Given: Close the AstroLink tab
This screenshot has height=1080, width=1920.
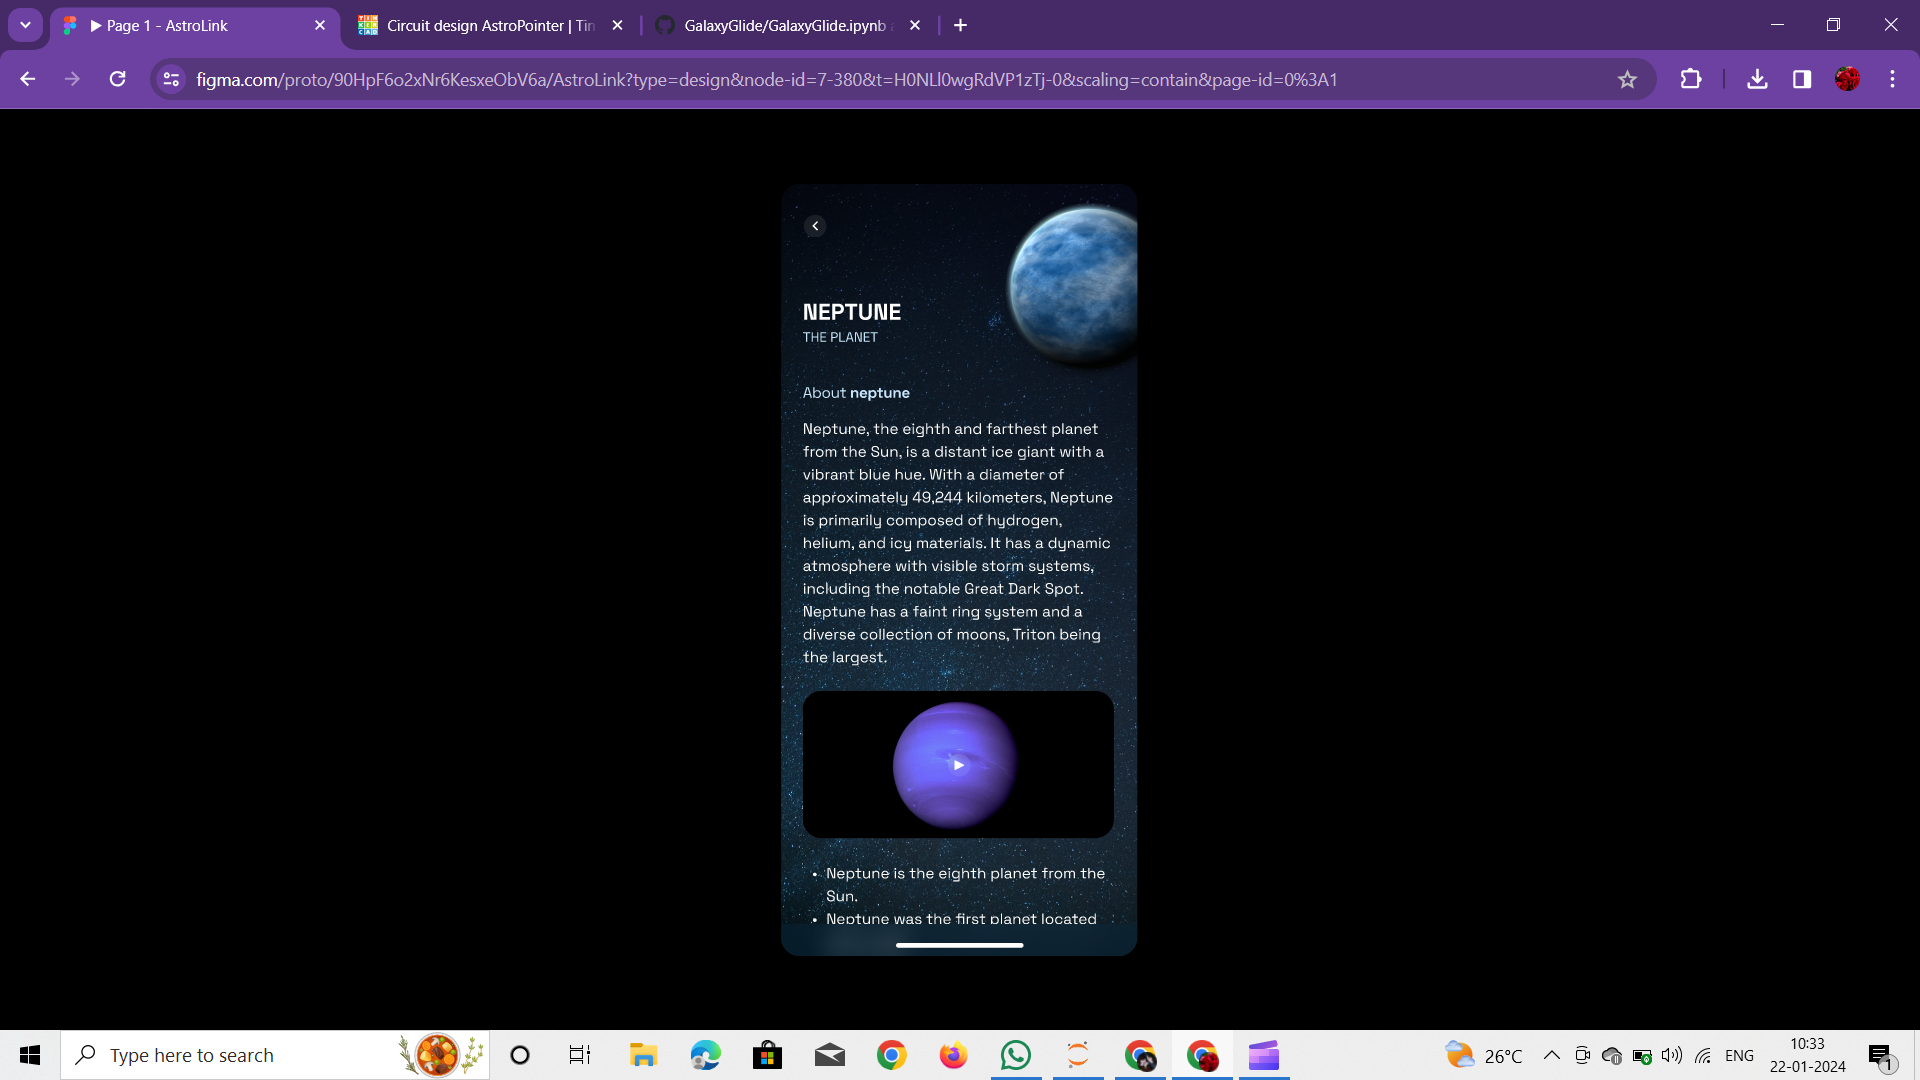Looking at the screenshot, I should 320,25.
